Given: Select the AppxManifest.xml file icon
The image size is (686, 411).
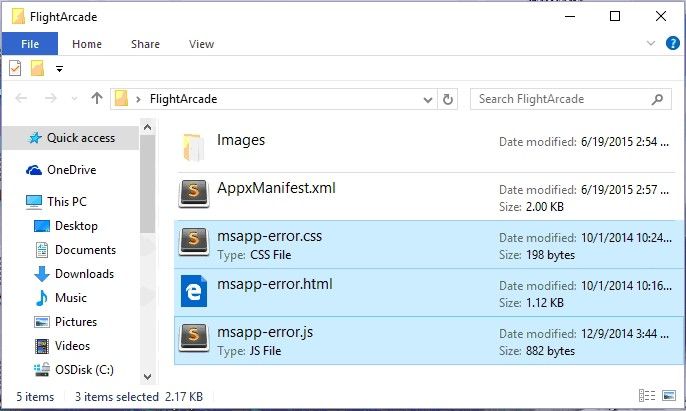Looking at the screenshot, I should pyautogui.click(x=194, y=194).
